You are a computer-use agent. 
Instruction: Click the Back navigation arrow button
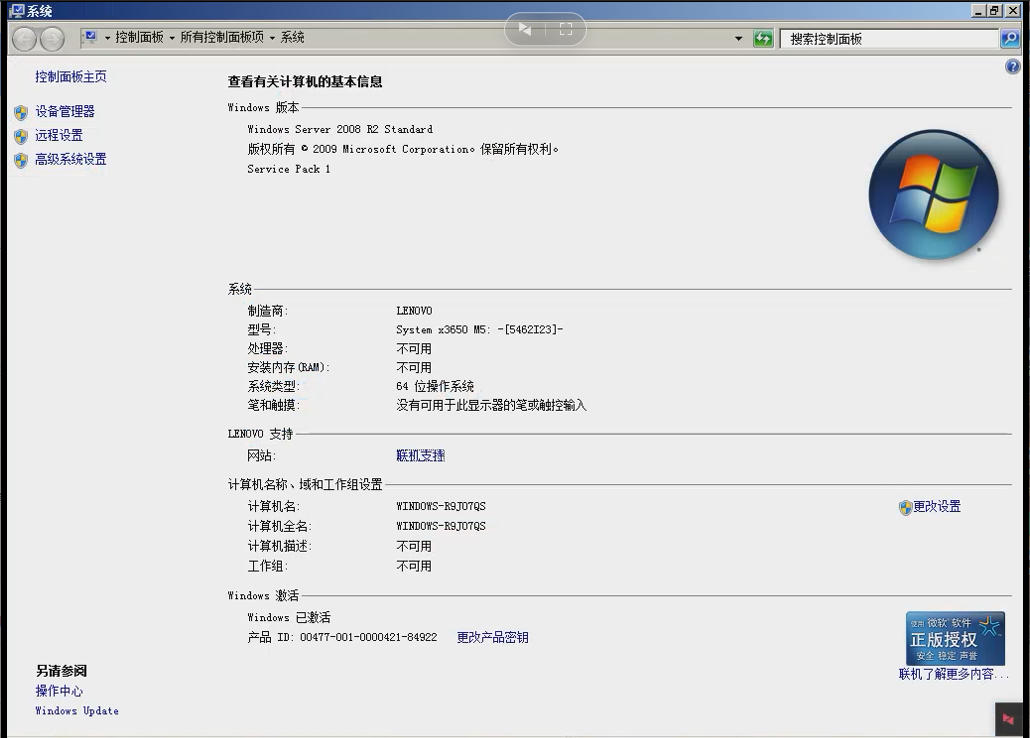click(24, 39)
